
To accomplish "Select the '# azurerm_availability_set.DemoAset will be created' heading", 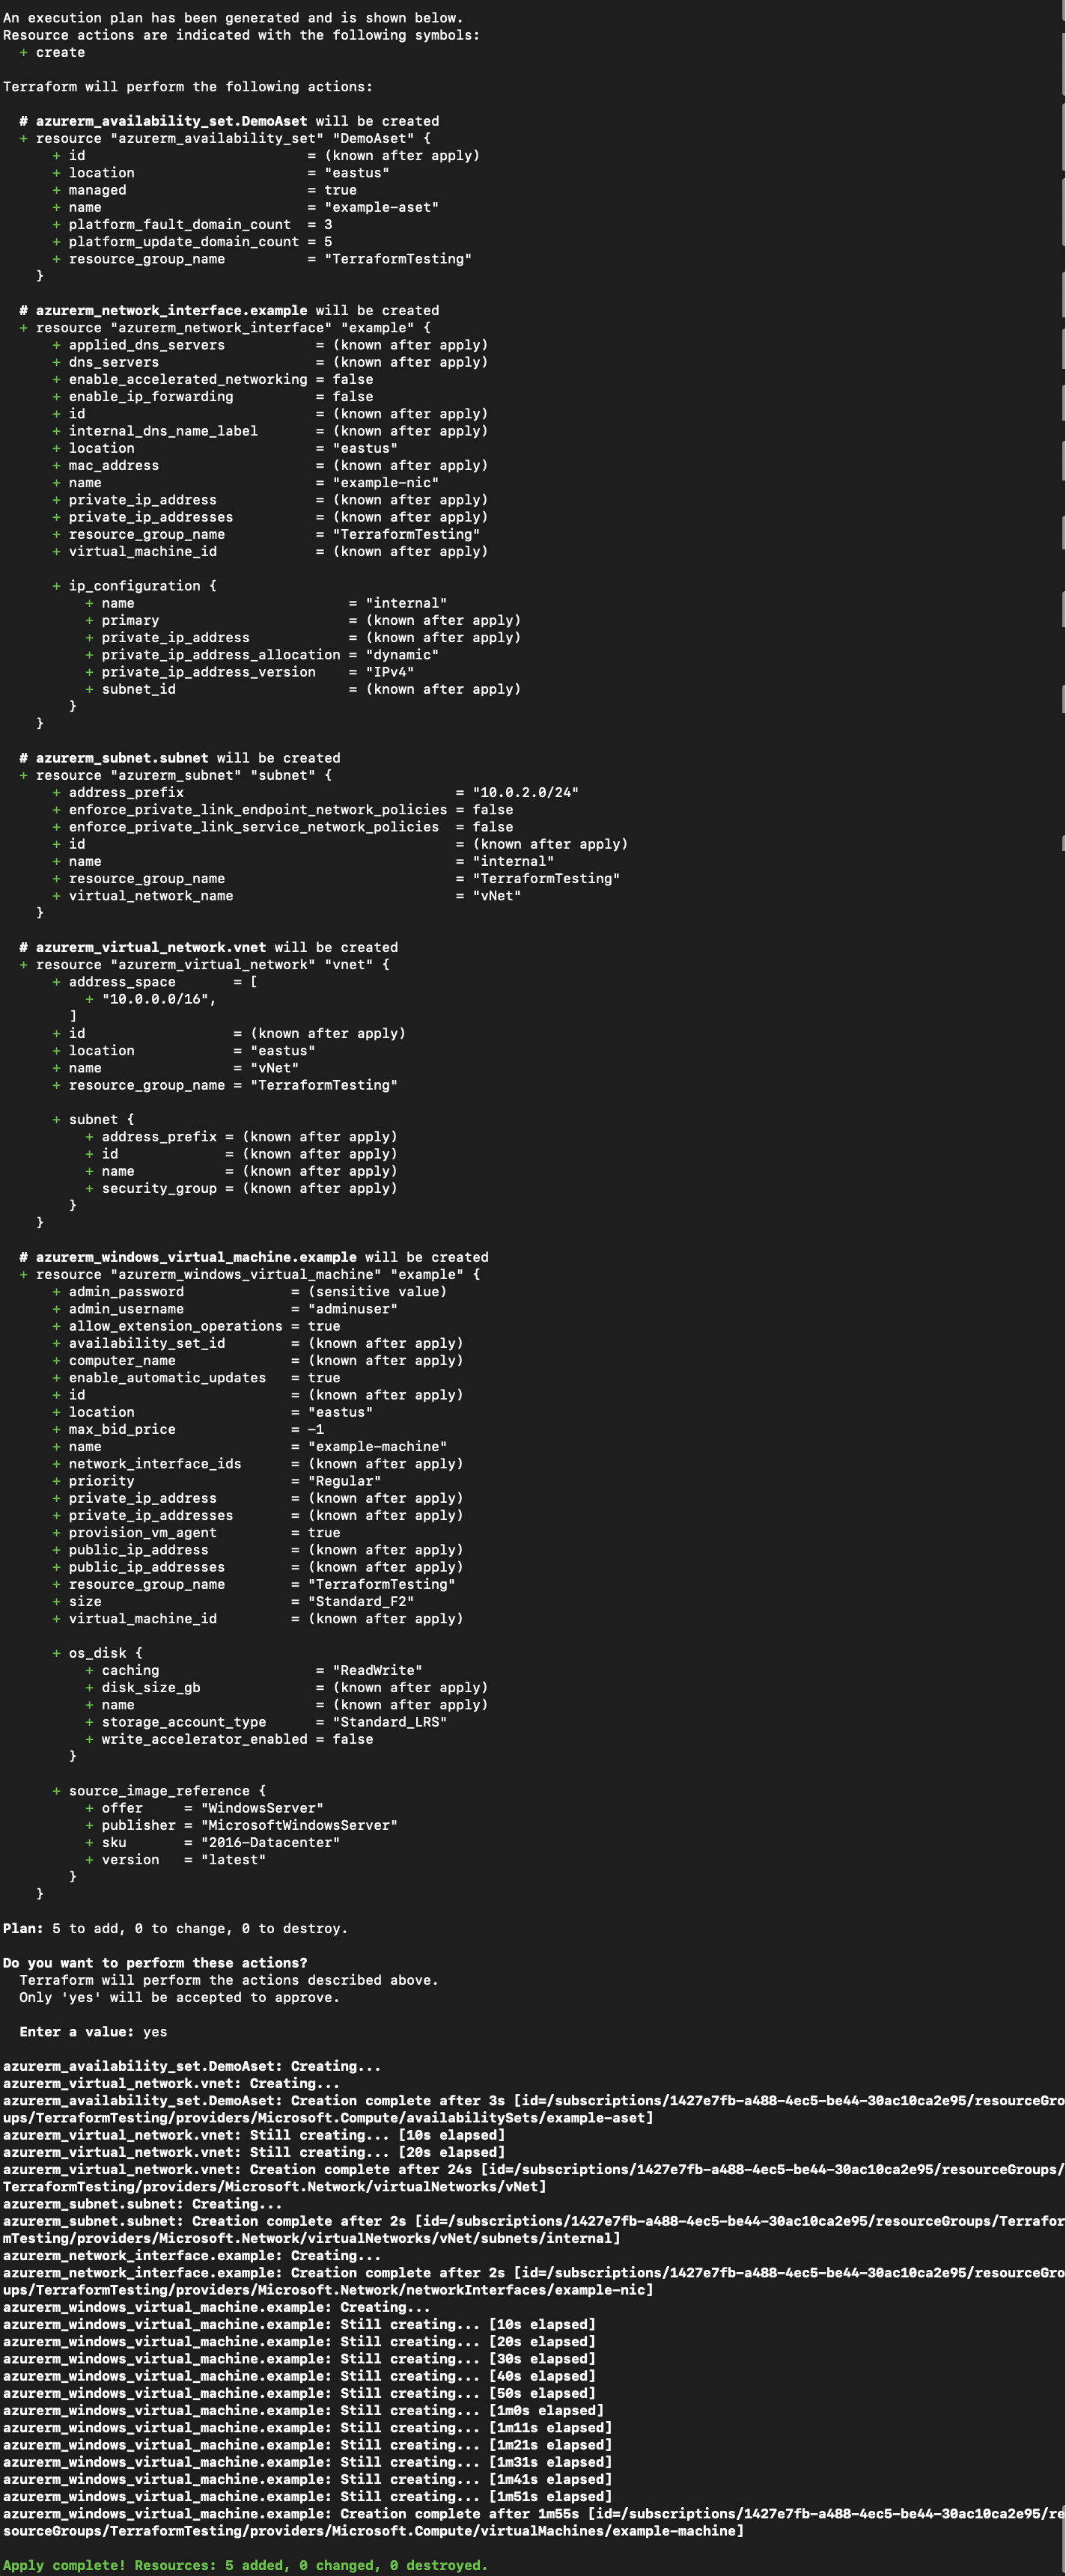I will tap(229, 121).
